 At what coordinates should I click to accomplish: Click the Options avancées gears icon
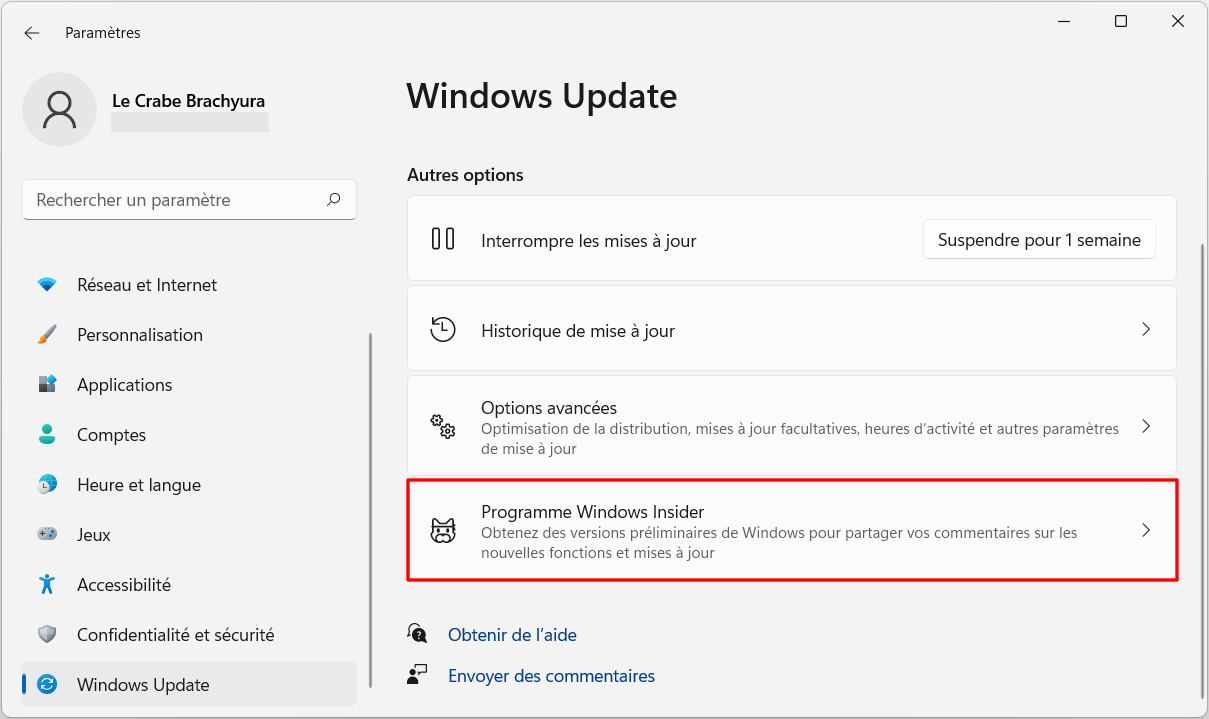pyautogui.click(x=443, y=427)
